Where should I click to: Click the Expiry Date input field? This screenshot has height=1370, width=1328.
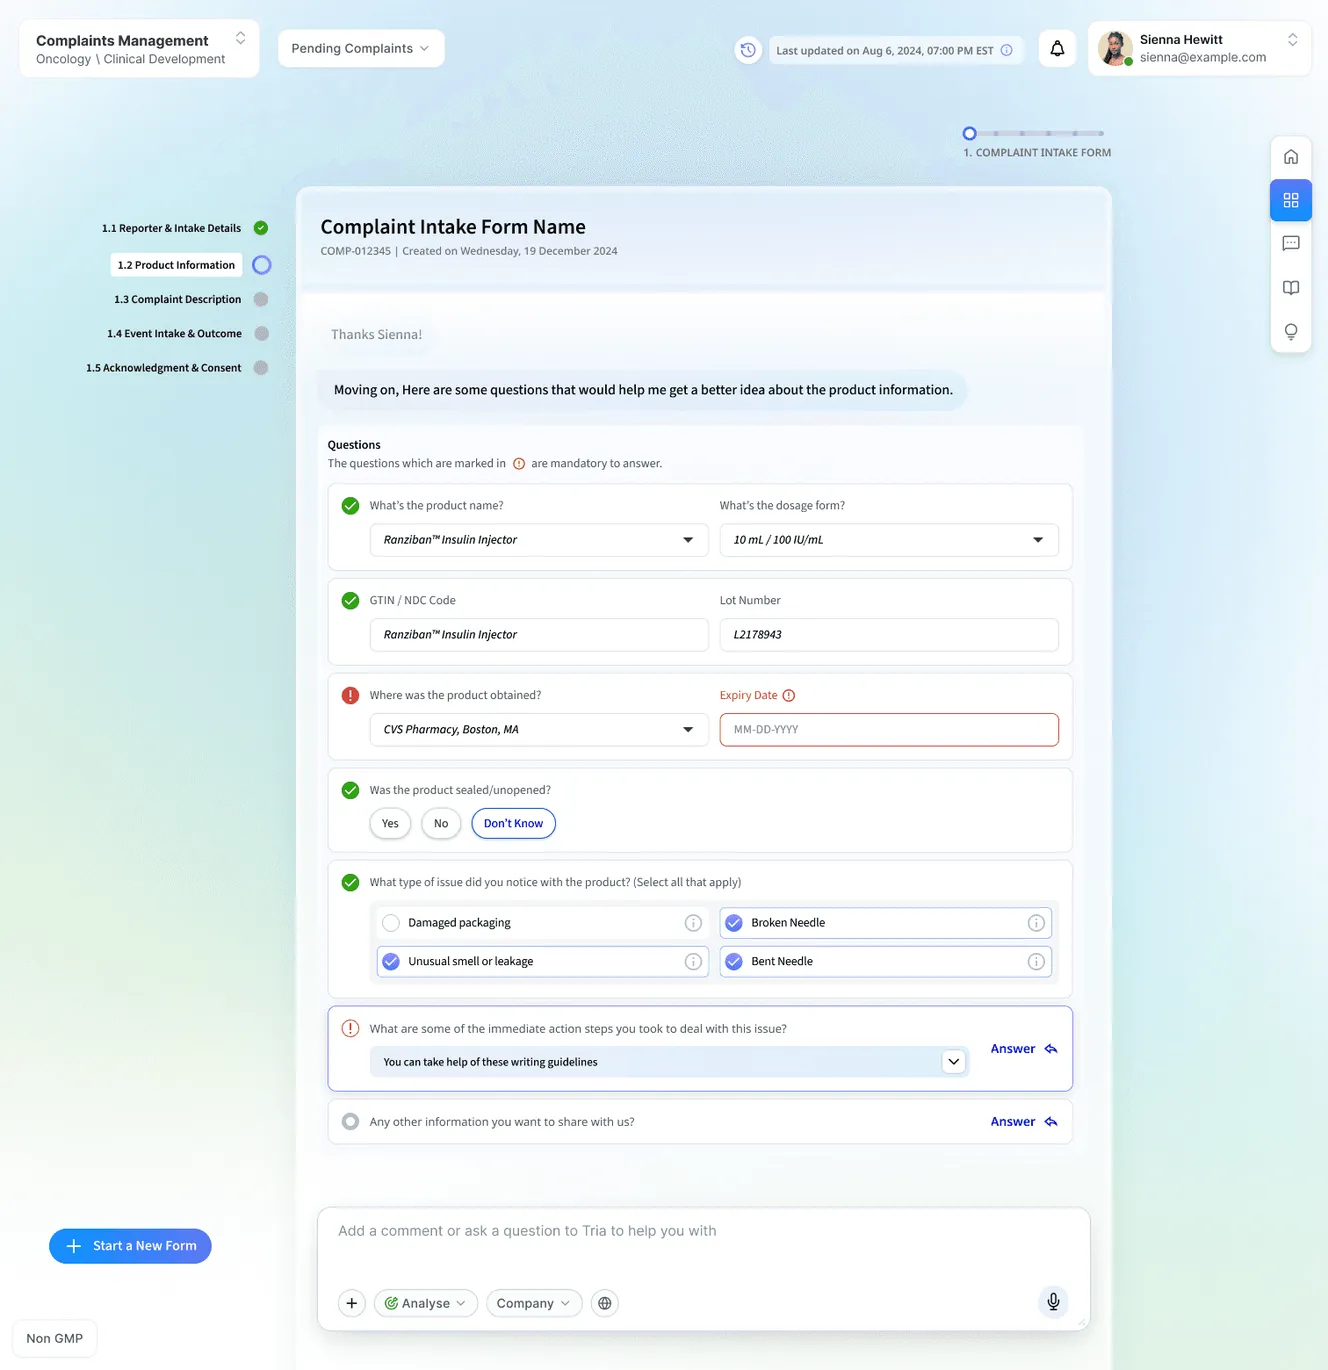889,730
